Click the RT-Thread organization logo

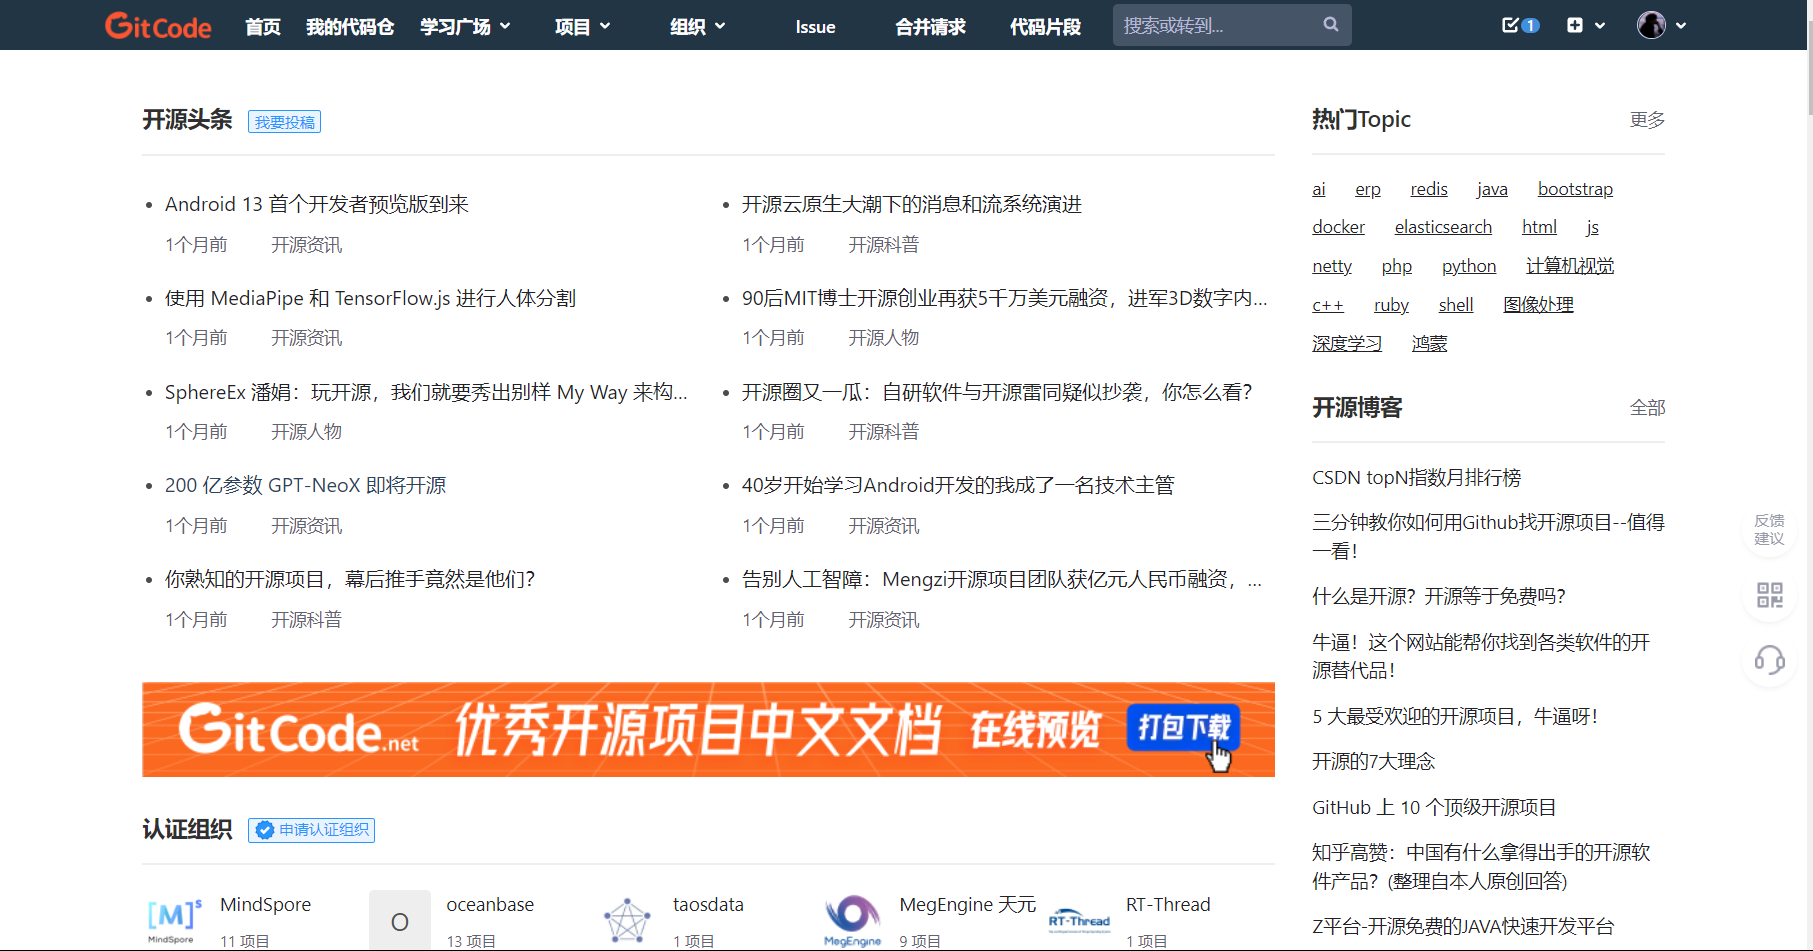(x=1080, y=918)
